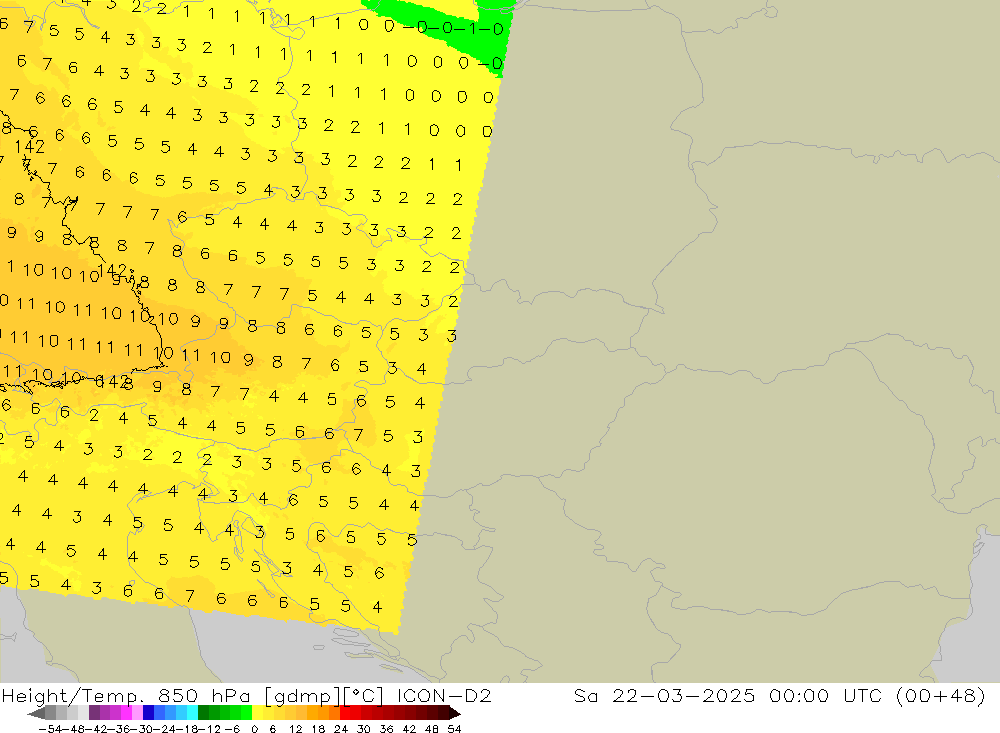
Task: Click the bright red legend swatch above 24
Action: (x=345, y=713)
